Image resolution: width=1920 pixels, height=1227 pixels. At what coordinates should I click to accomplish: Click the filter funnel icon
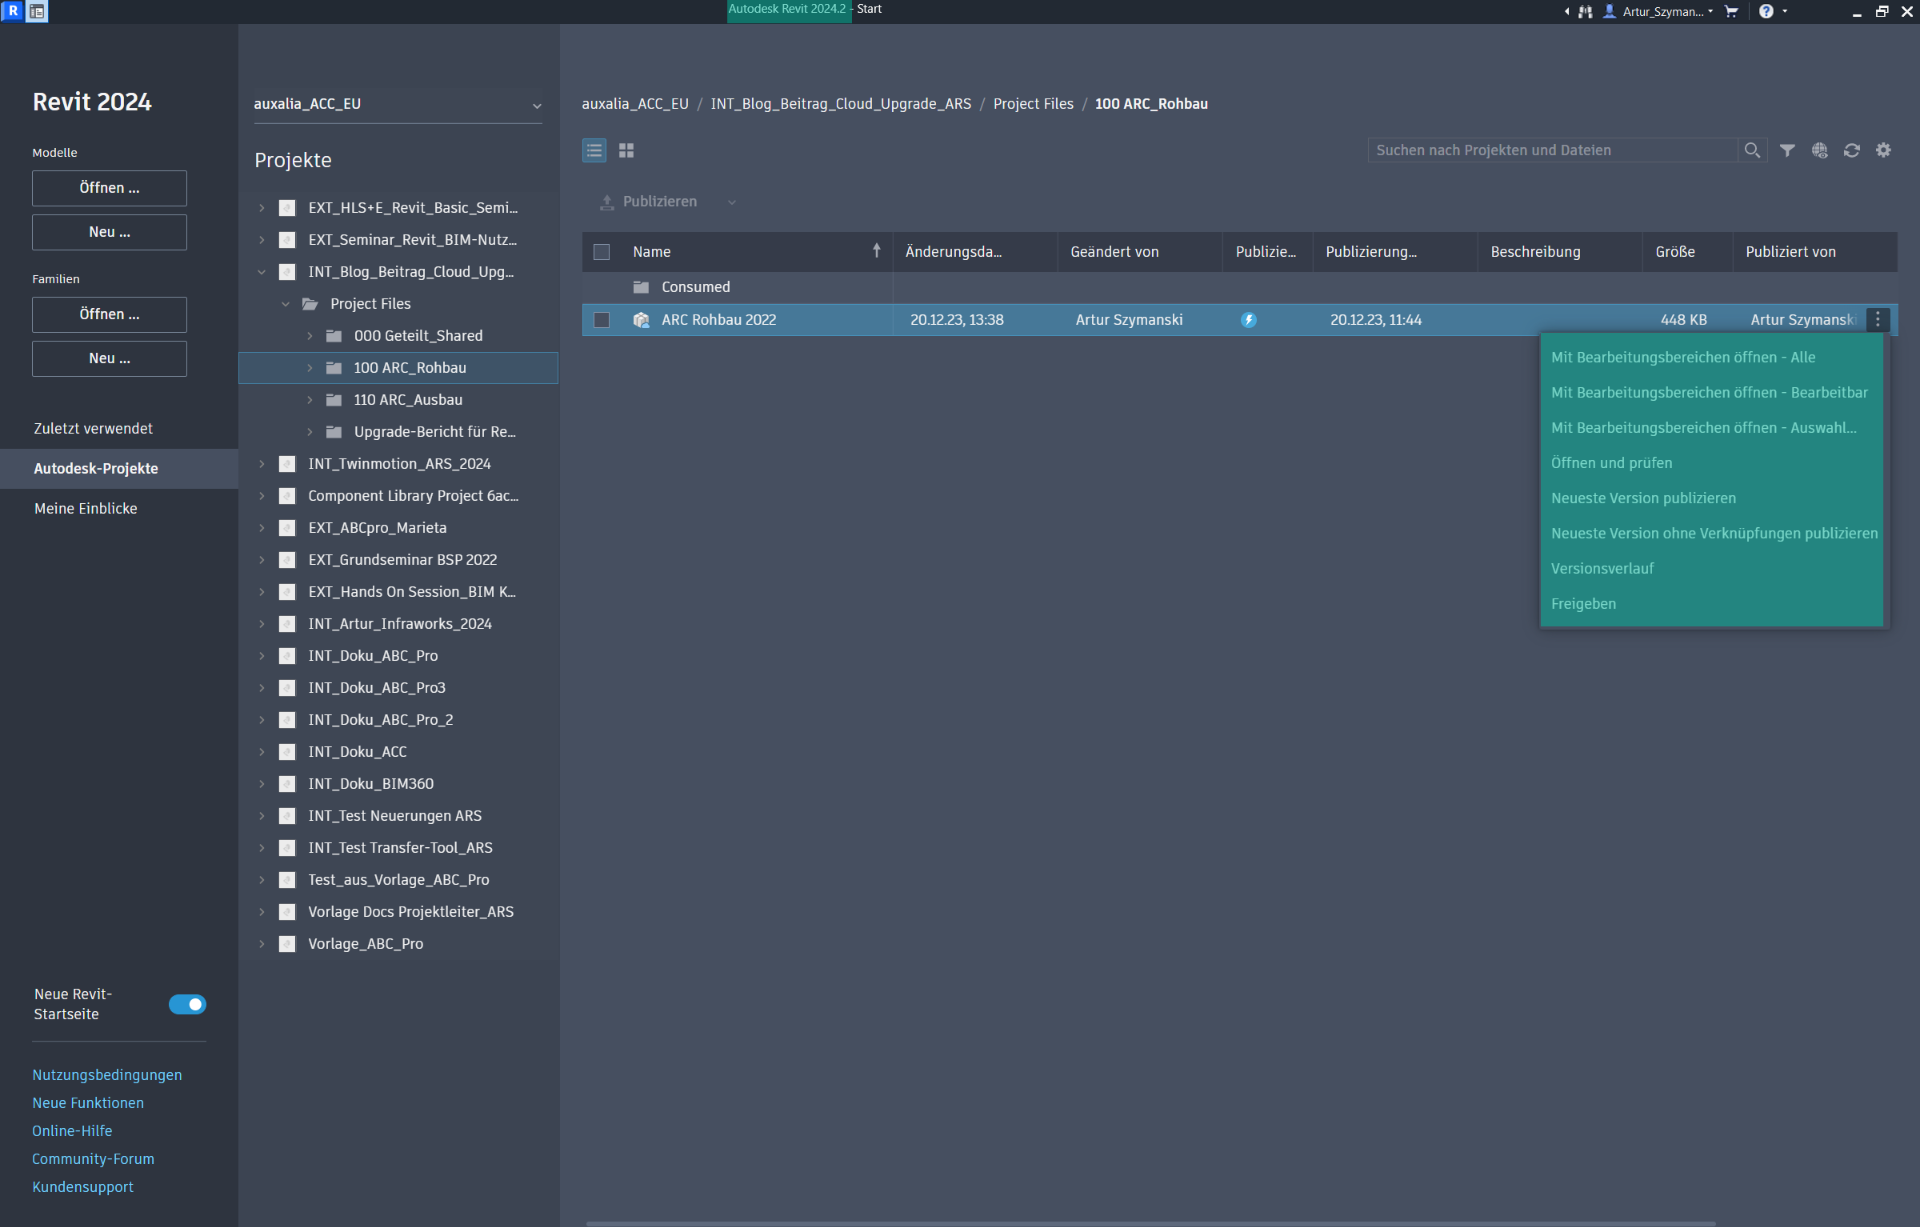point(1787,150)
